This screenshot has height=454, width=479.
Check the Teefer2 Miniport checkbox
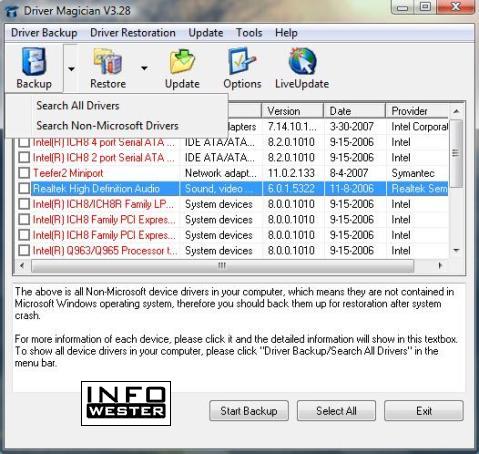24,173
